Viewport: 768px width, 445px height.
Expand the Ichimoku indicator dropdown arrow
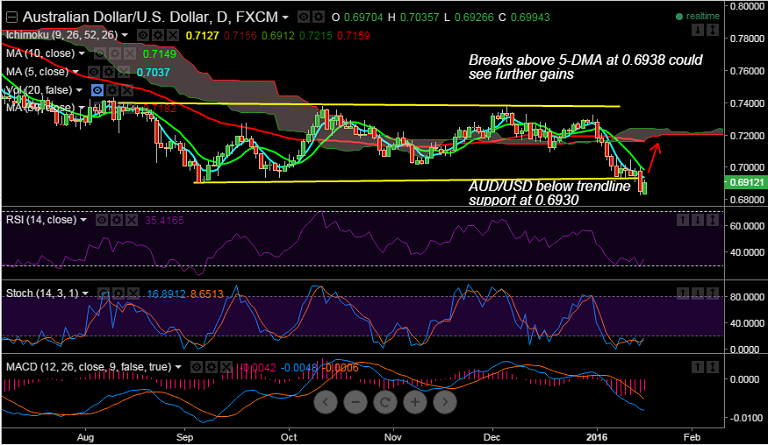pyautogui.click(x=125, y=35)
